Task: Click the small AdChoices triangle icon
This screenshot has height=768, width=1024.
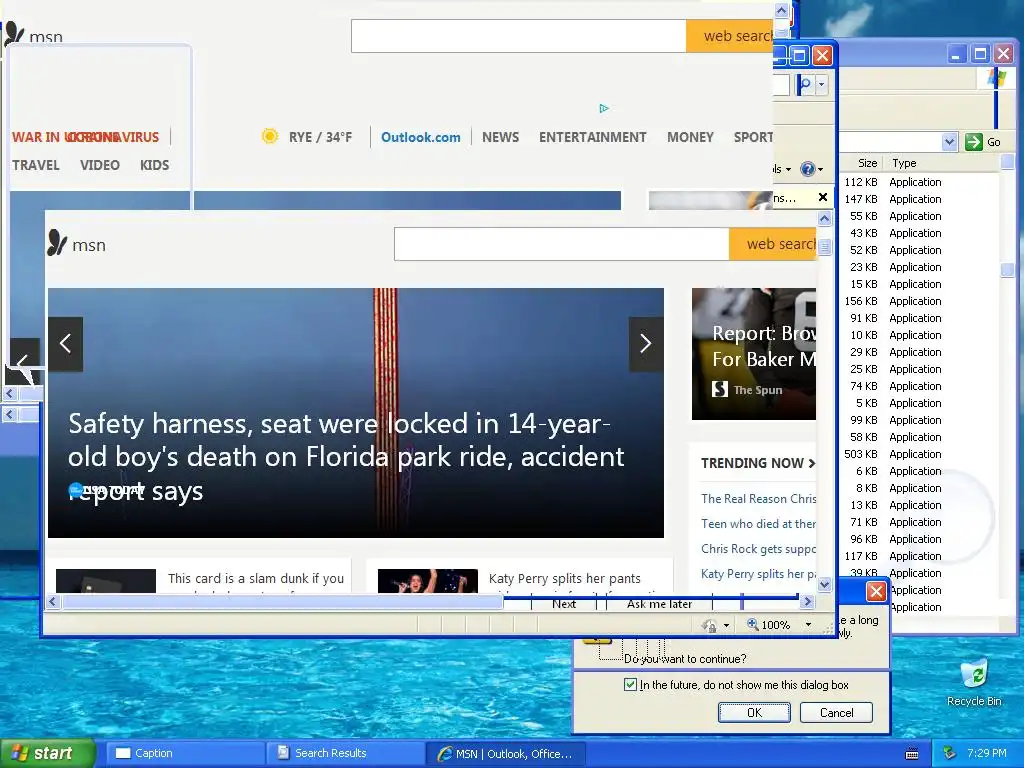Action: tap(604, 108)
